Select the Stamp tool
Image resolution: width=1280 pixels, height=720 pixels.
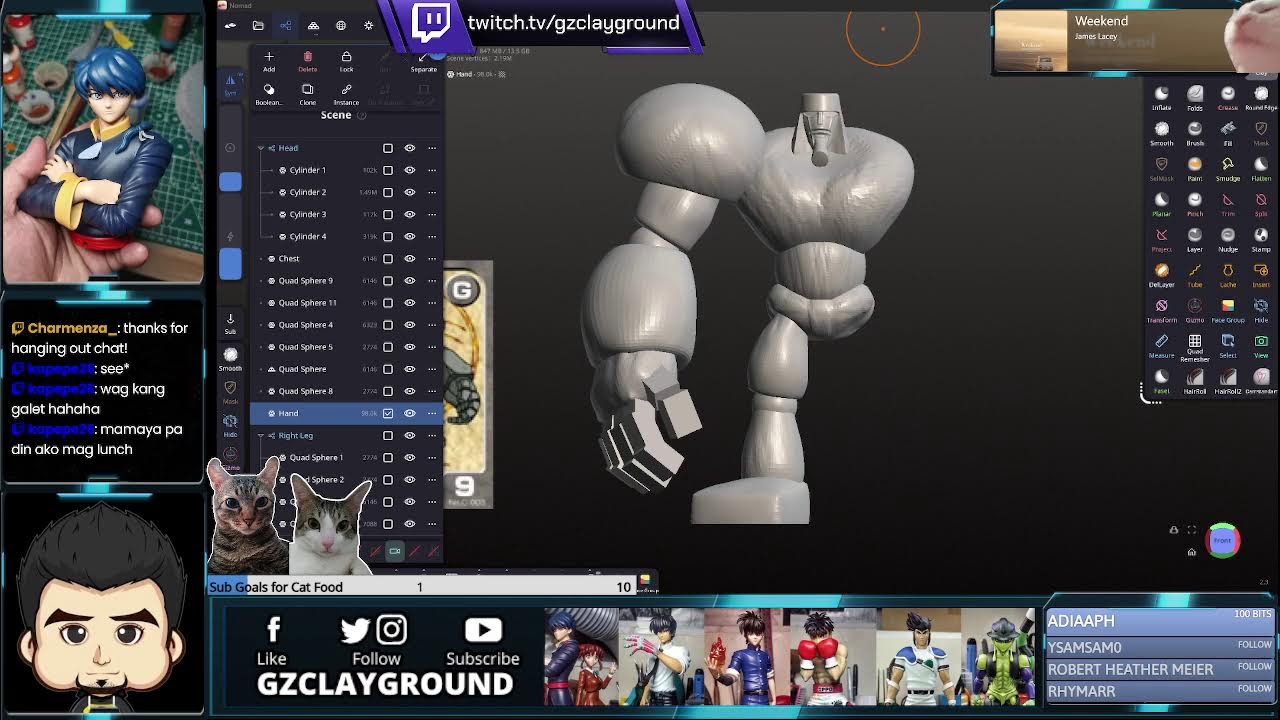tap(1261, 239)
